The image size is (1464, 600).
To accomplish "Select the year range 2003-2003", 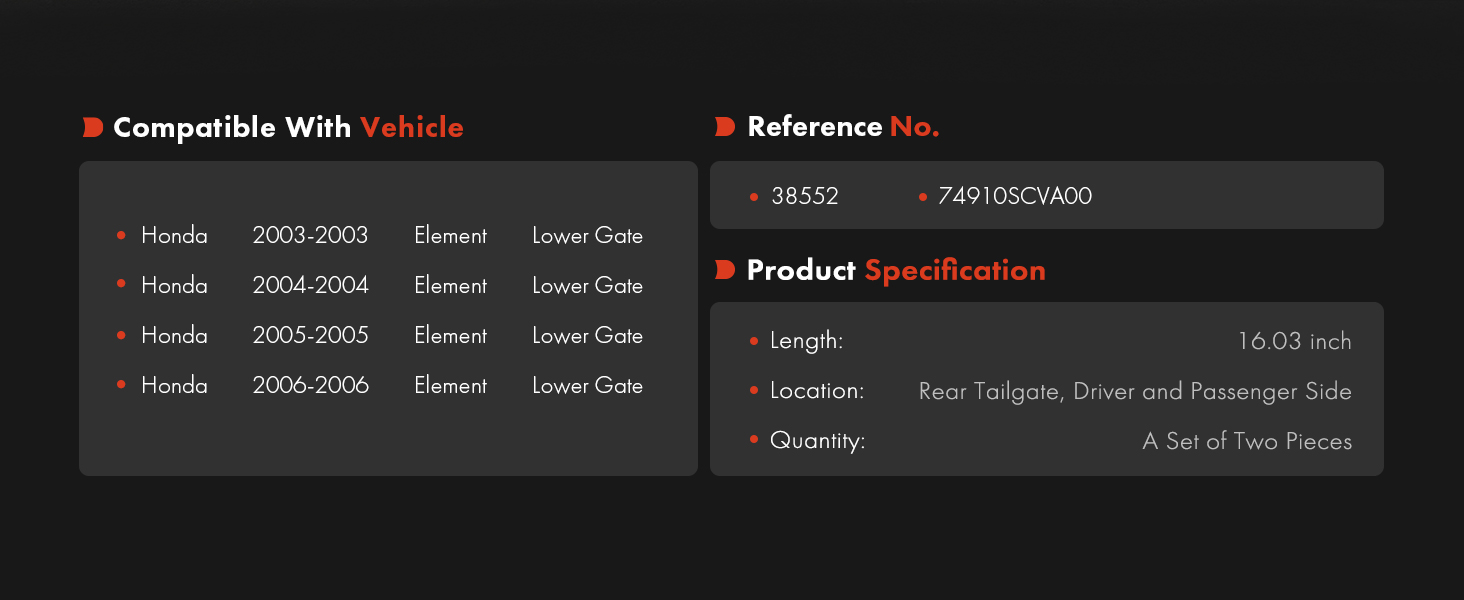I will 310,236.
